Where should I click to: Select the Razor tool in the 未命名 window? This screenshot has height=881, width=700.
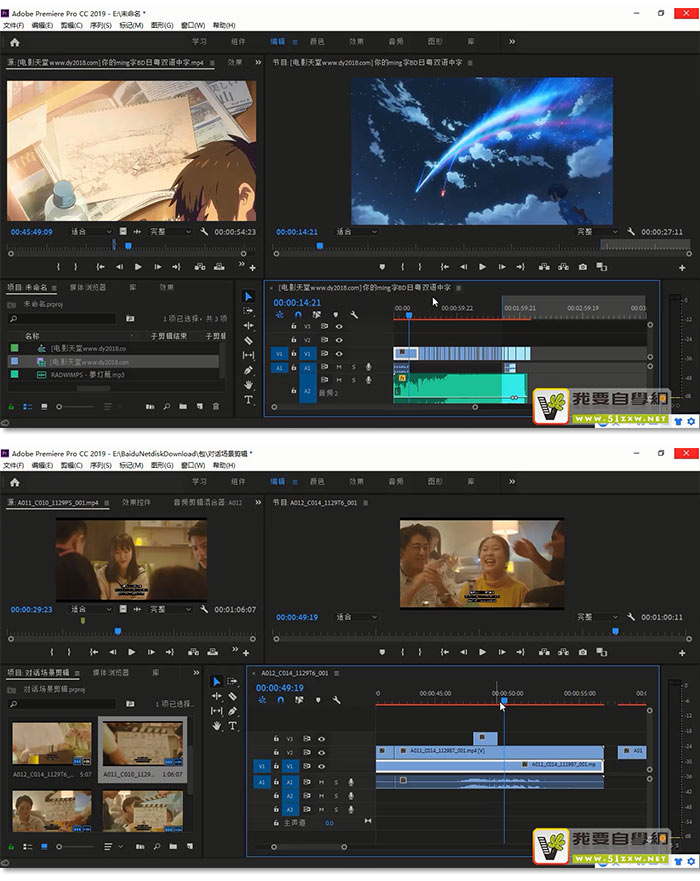(x=248, y=340)
